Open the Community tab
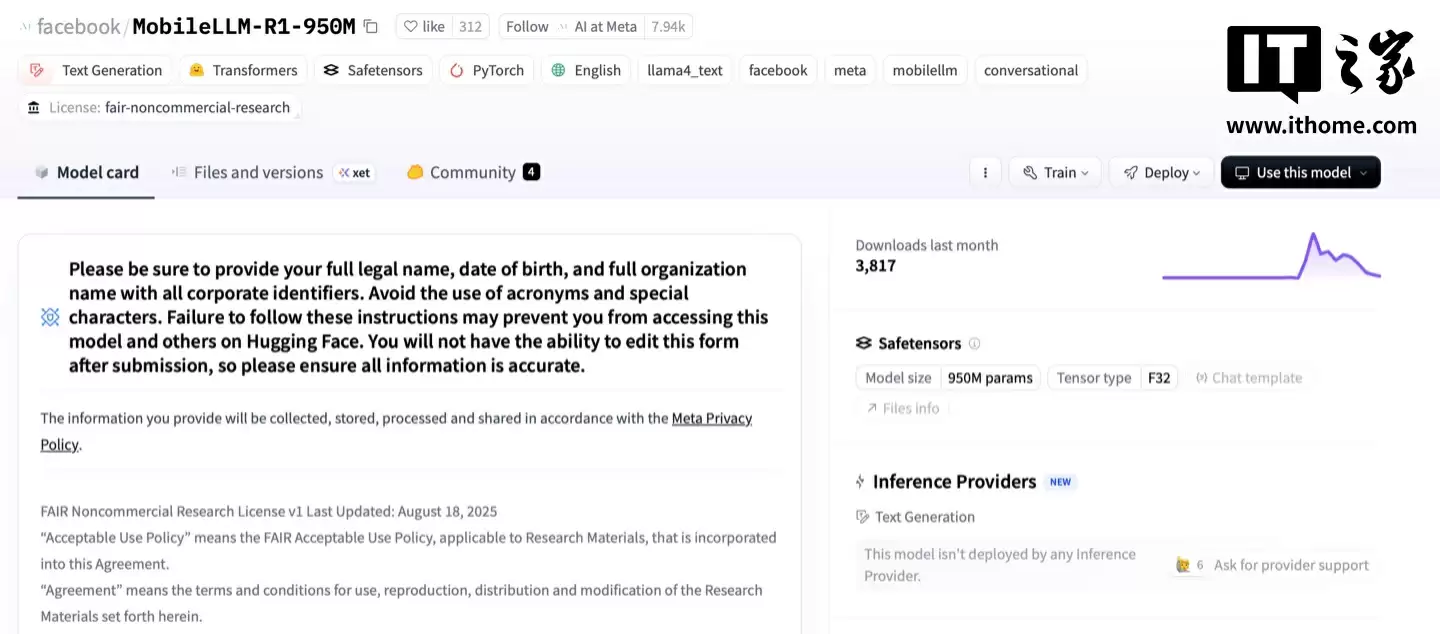 click(x=472, y=173)
